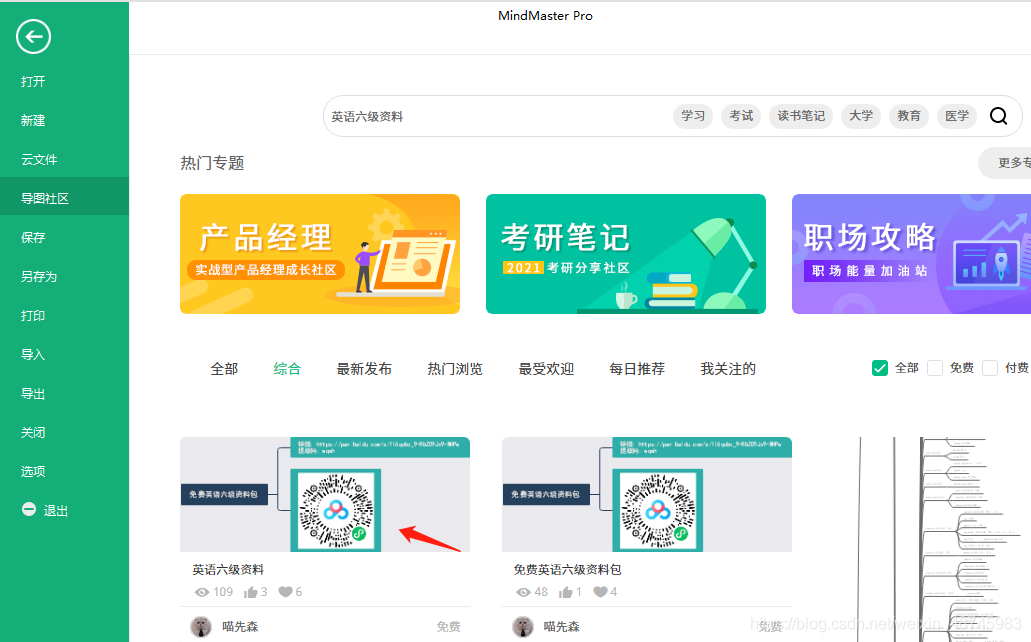Check the 免费 filter checkbox
1031x642 pixels.
pyautogui.click(x=935, y=368)
